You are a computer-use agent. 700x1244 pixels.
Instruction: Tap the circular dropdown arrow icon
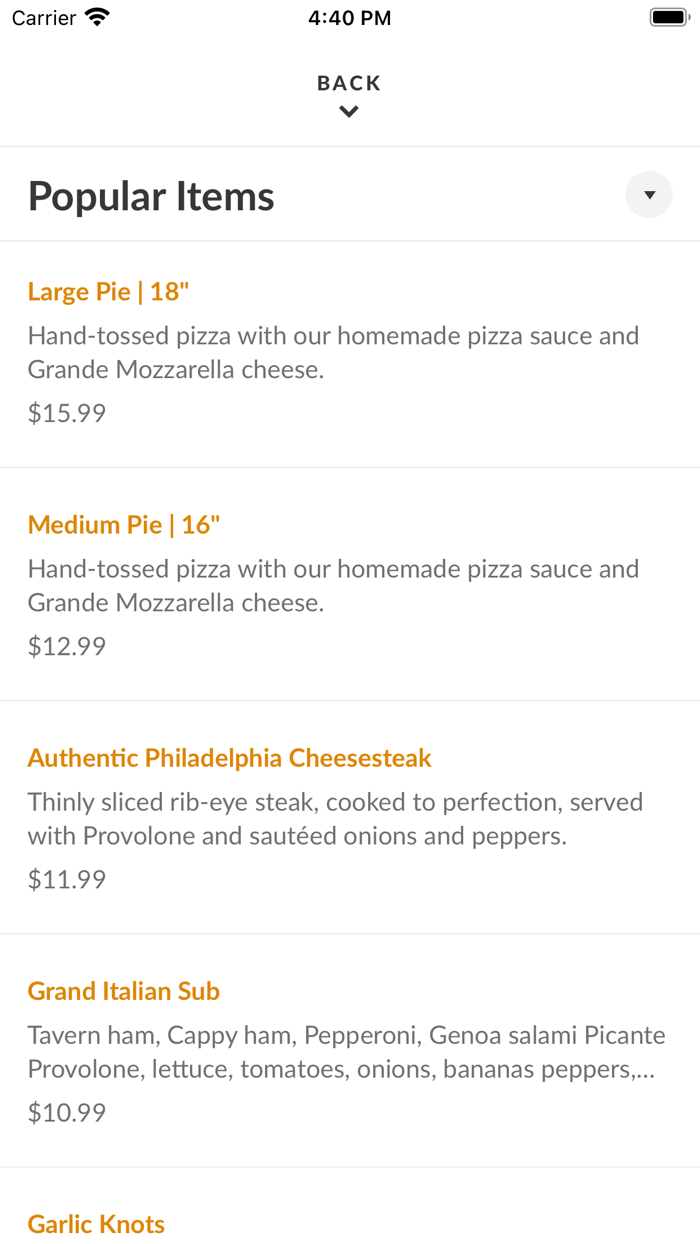coord(648,194)
